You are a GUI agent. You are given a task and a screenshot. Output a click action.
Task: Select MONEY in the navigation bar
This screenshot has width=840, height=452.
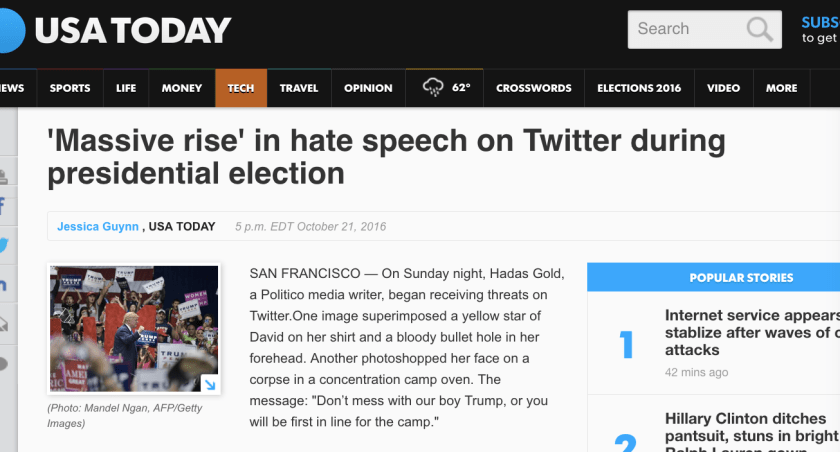coord(181,88)
